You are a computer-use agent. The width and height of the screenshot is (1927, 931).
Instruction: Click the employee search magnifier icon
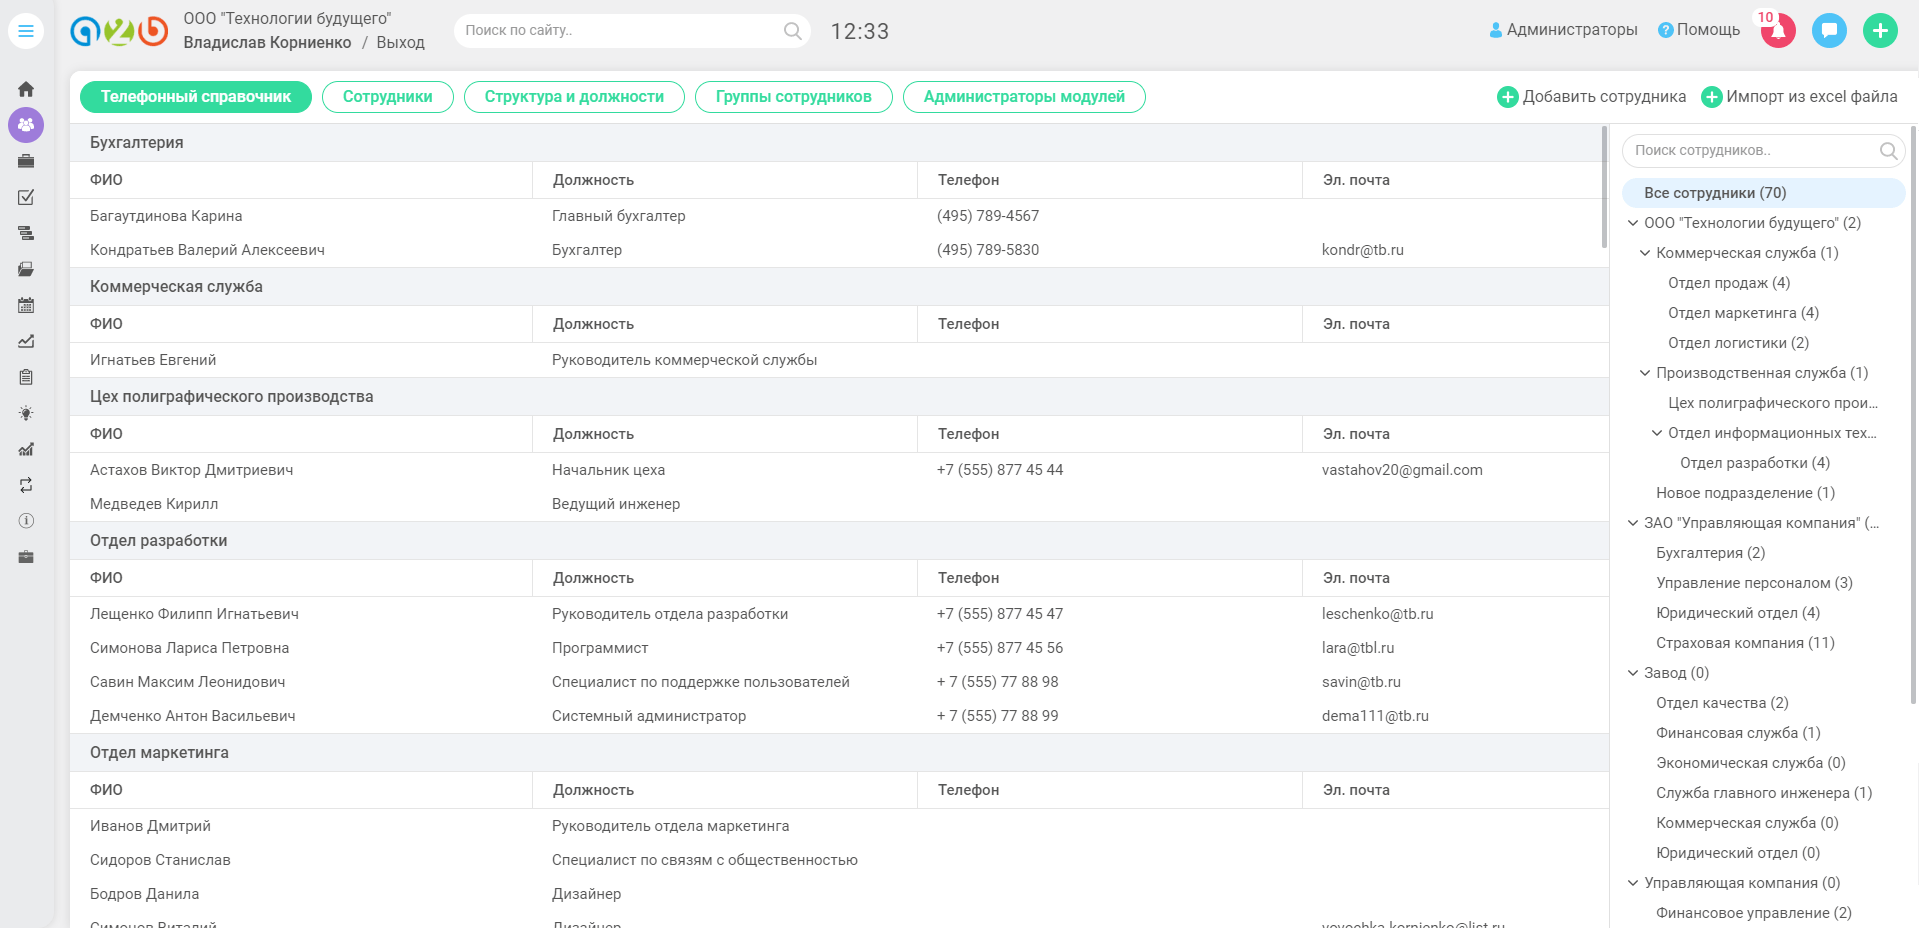point(1888,151)
